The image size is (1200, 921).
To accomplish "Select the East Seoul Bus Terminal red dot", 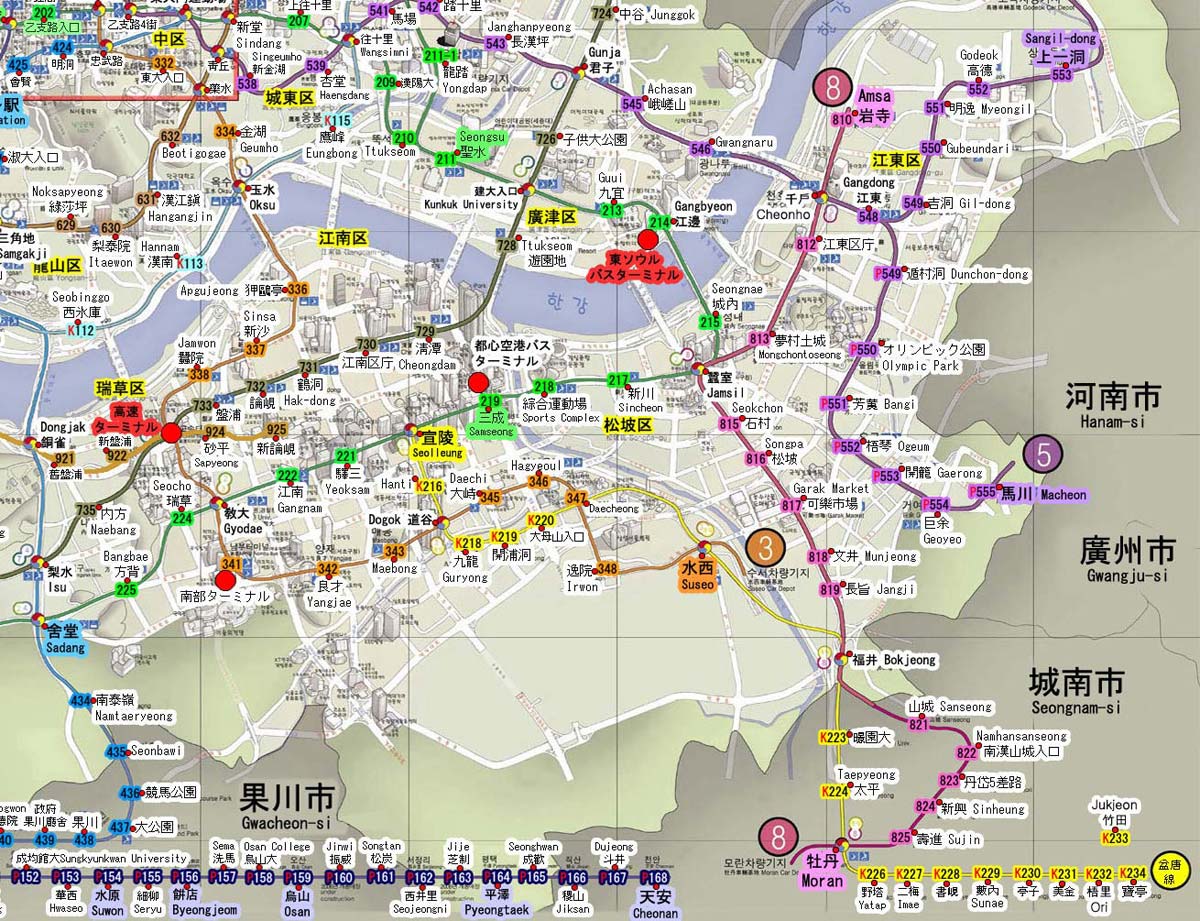I will (647, 239).
